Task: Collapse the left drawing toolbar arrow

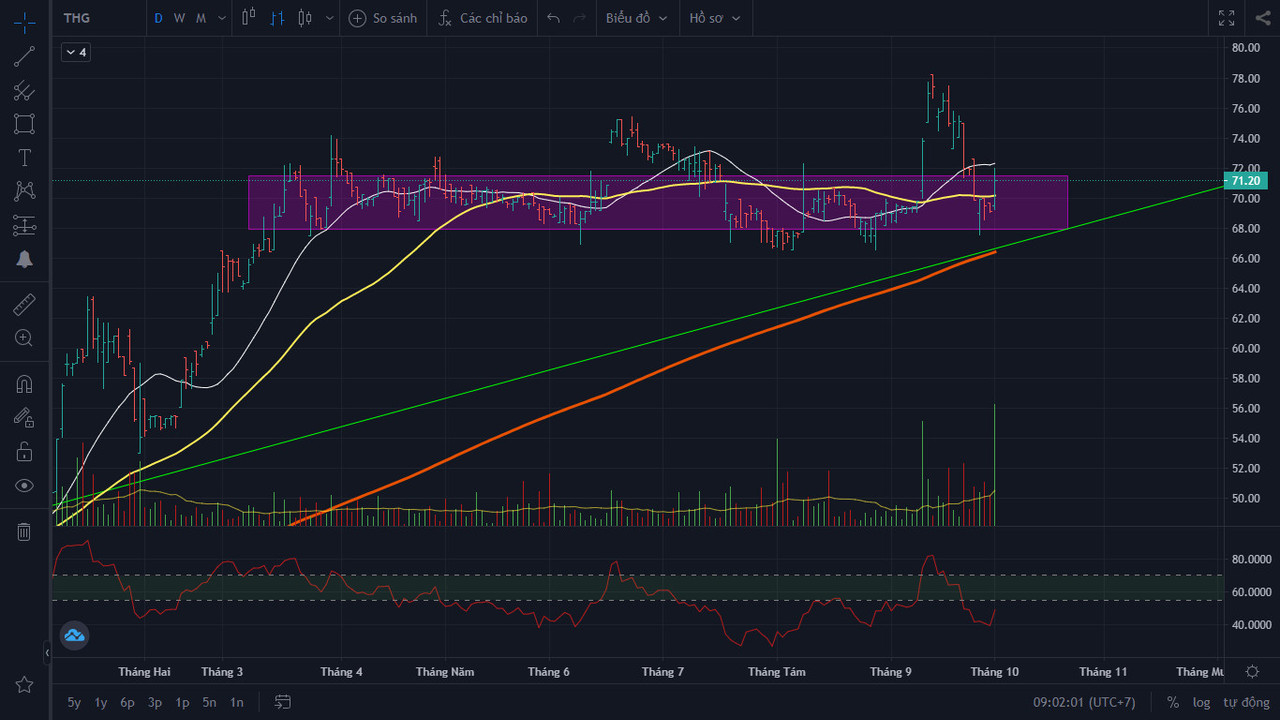Action: (x=47, y=653)
